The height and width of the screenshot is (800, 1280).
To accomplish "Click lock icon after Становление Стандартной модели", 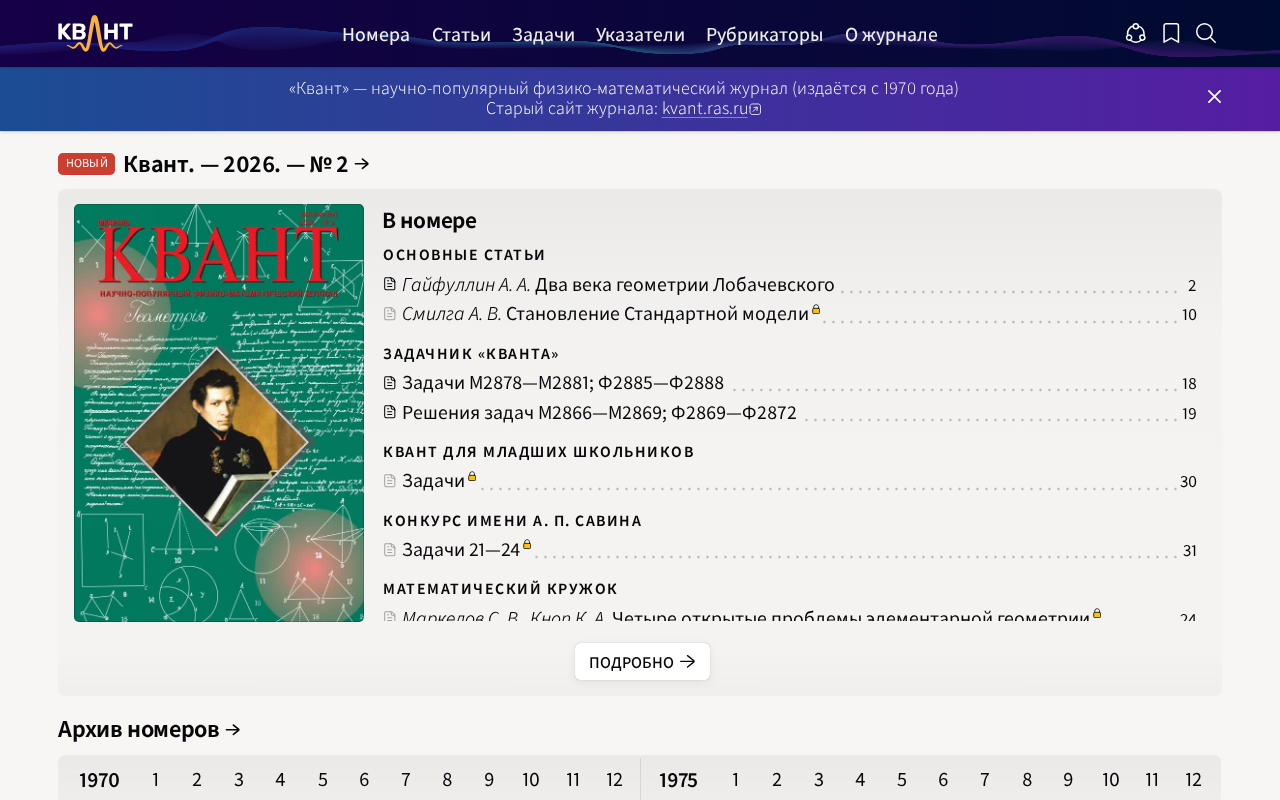I will pyautogui.click(x=816, y=310).
